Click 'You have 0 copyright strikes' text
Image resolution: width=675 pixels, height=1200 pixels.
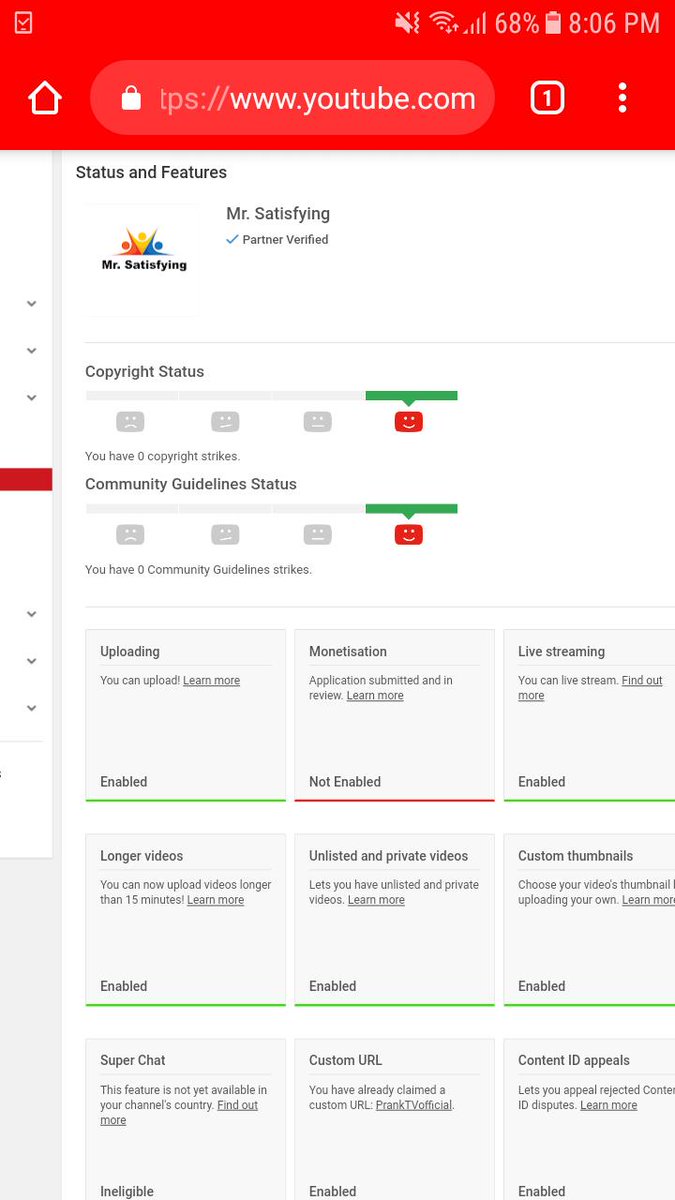coord(162,456)
